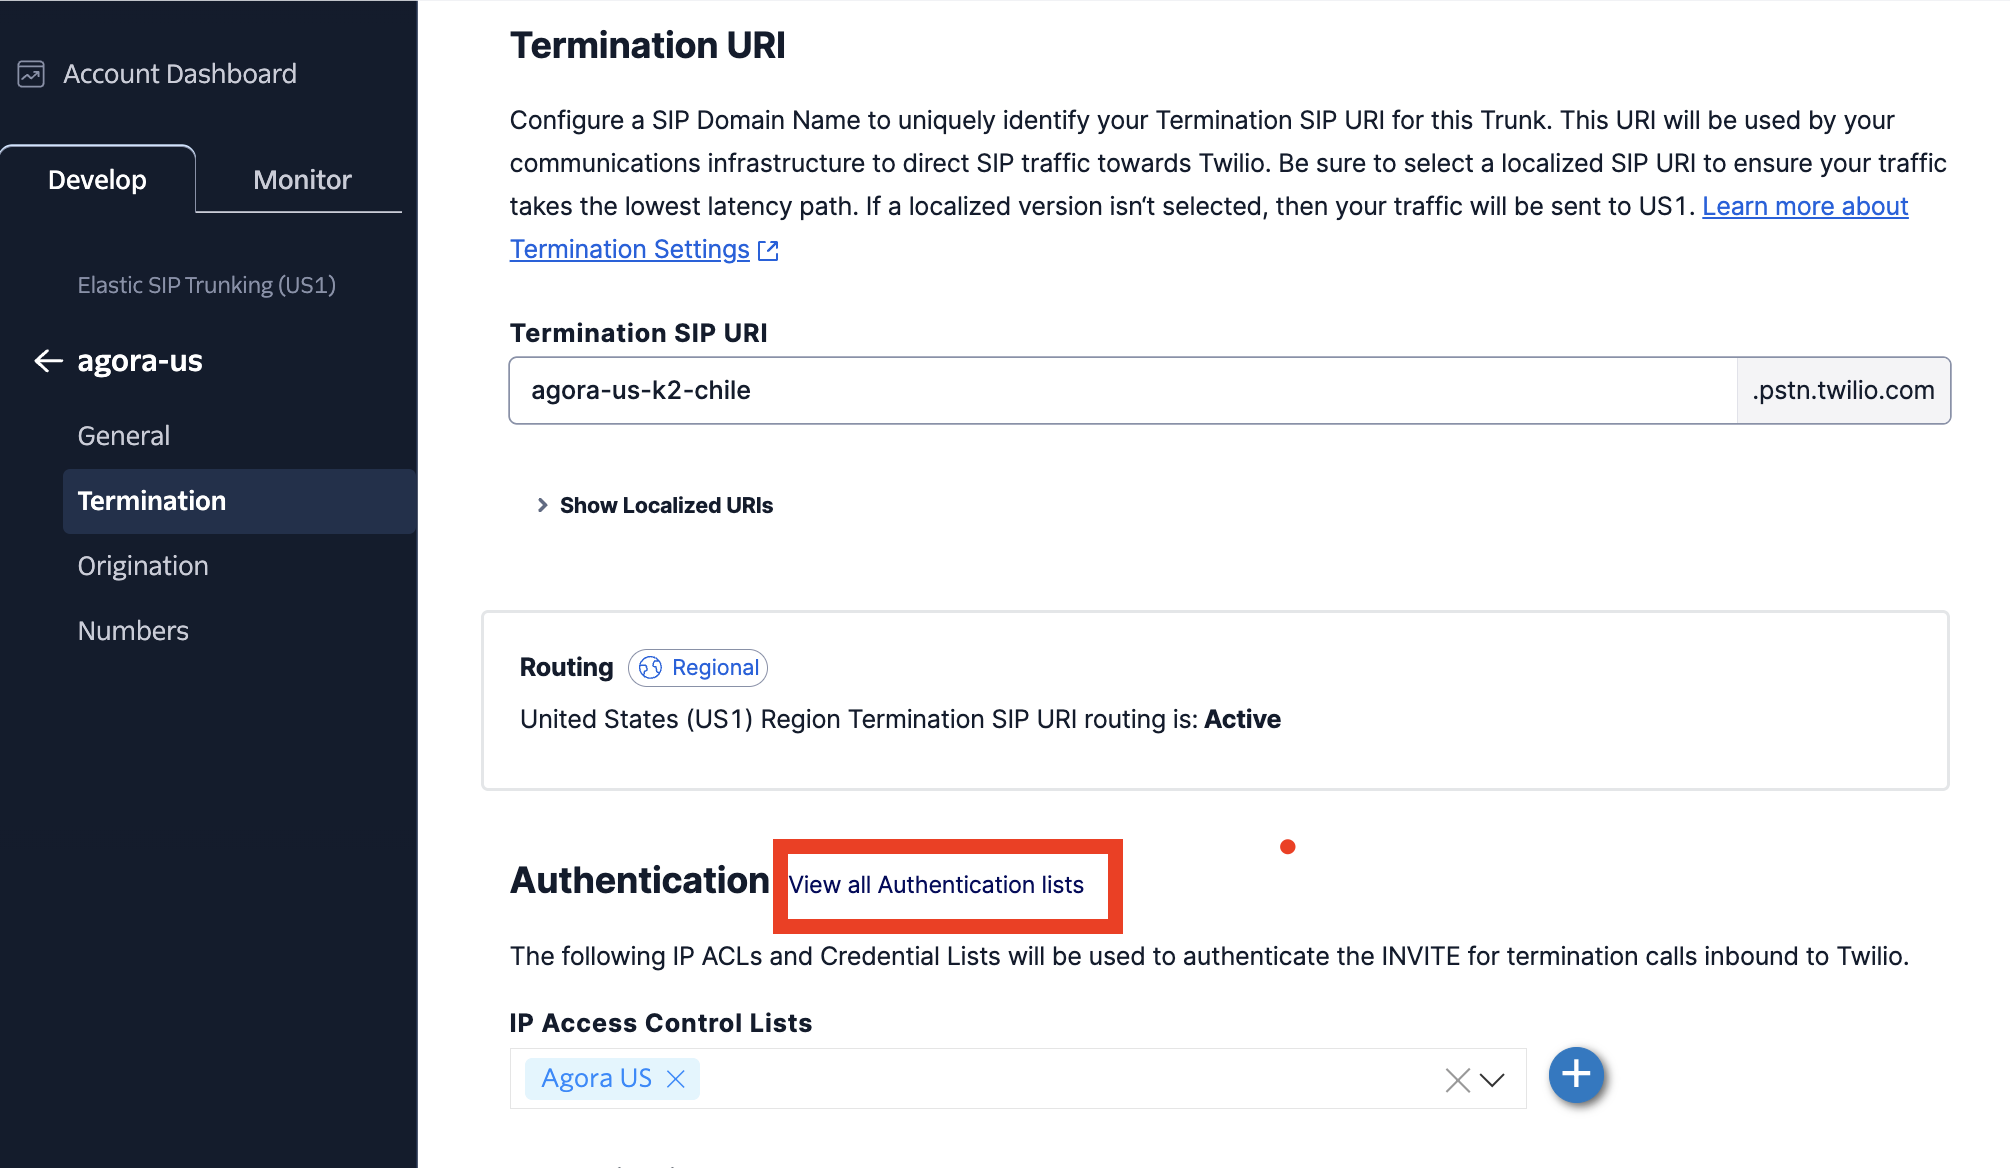Click the Account Dashboard icon
Screen dimensions: 2010x1168
coord(31,74)
